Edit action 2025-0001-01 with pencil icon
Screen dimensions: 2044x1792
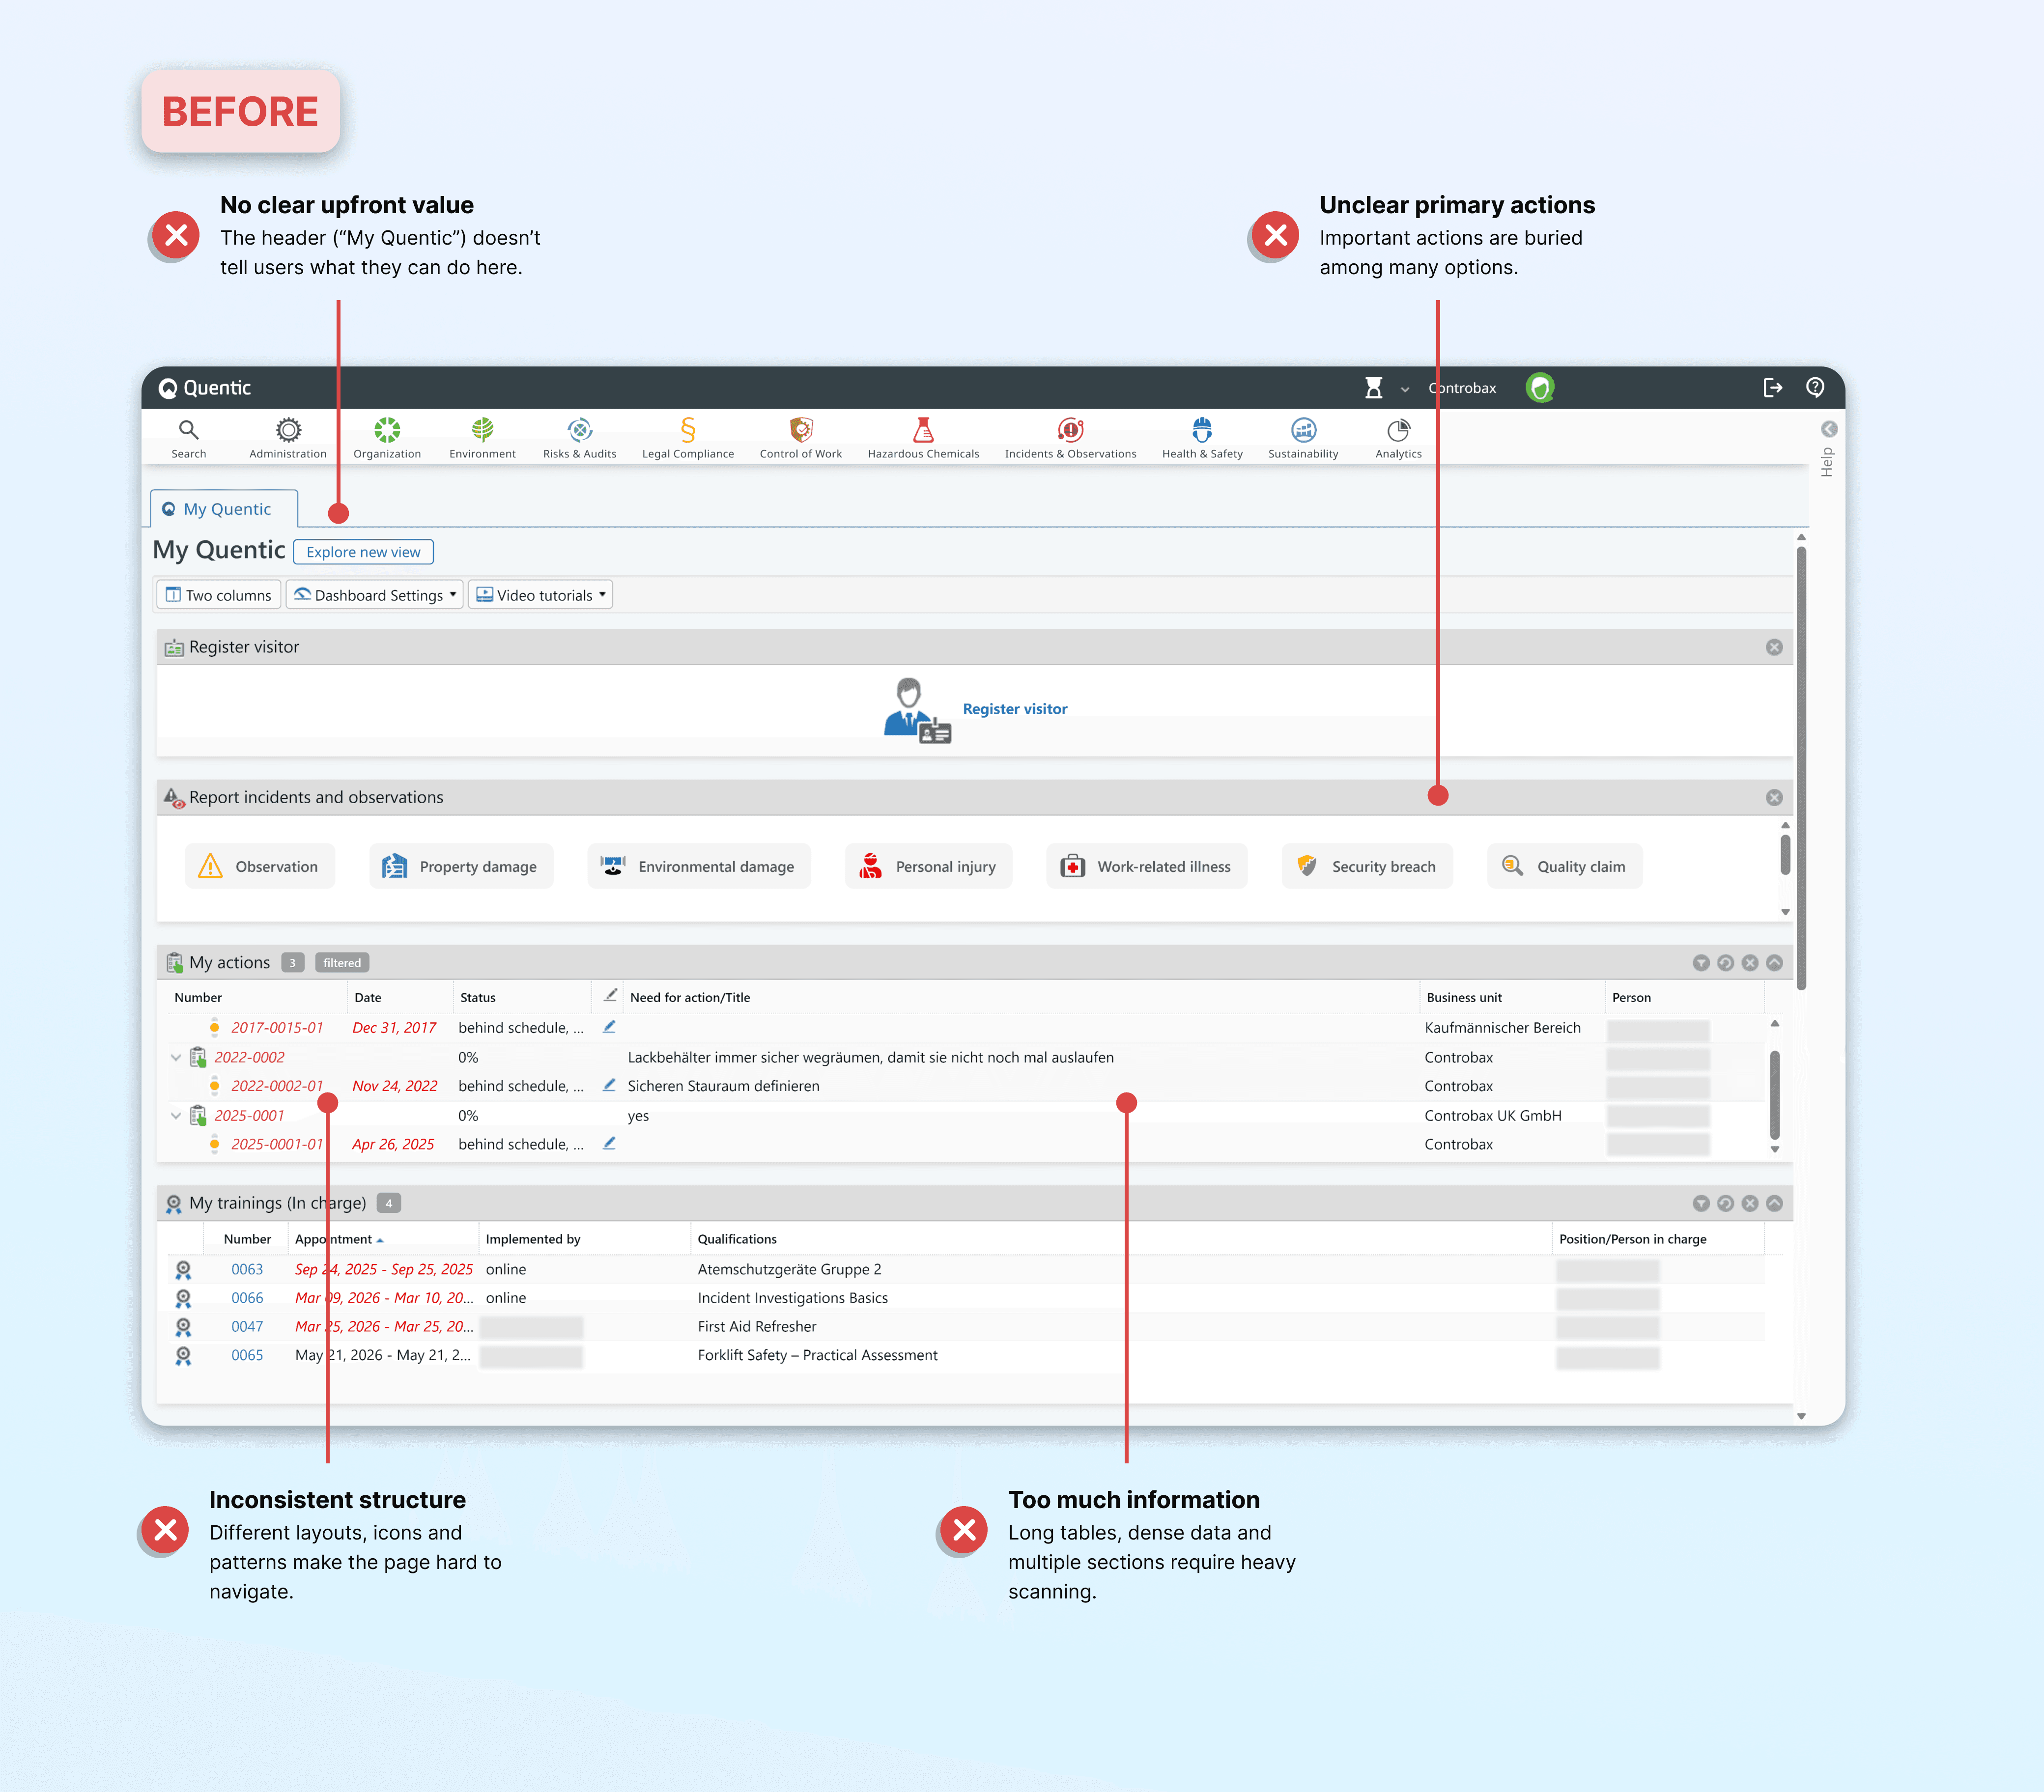tap(609, 1143)
